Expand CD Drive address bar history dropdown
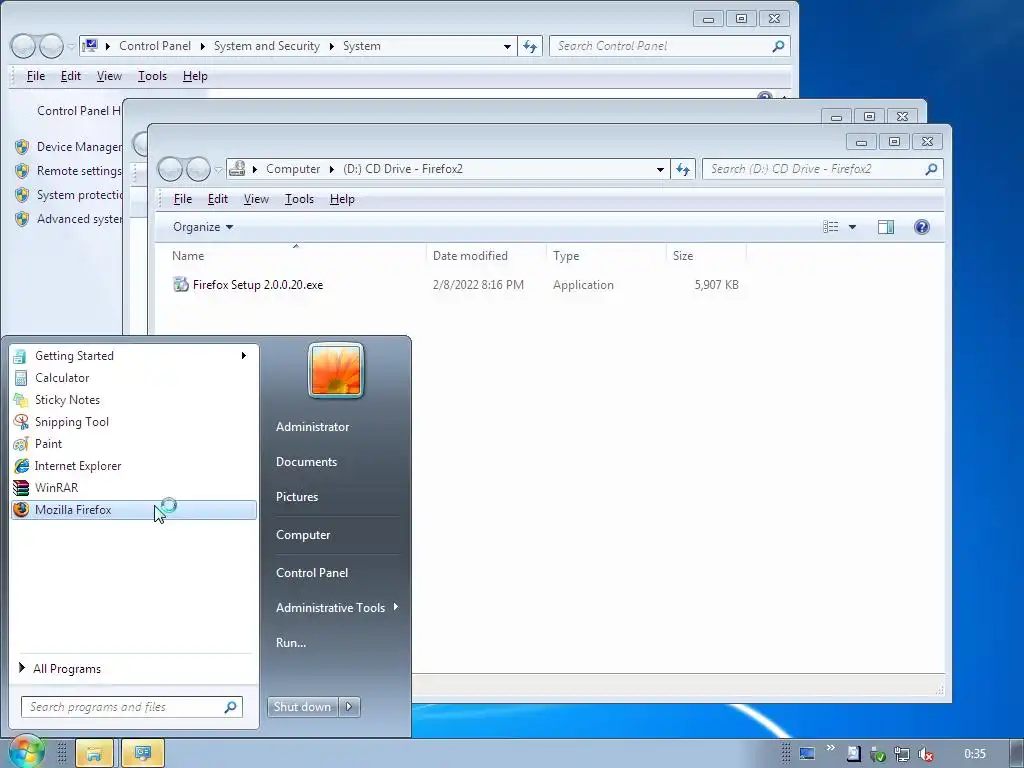 click(x=660, y=170)
